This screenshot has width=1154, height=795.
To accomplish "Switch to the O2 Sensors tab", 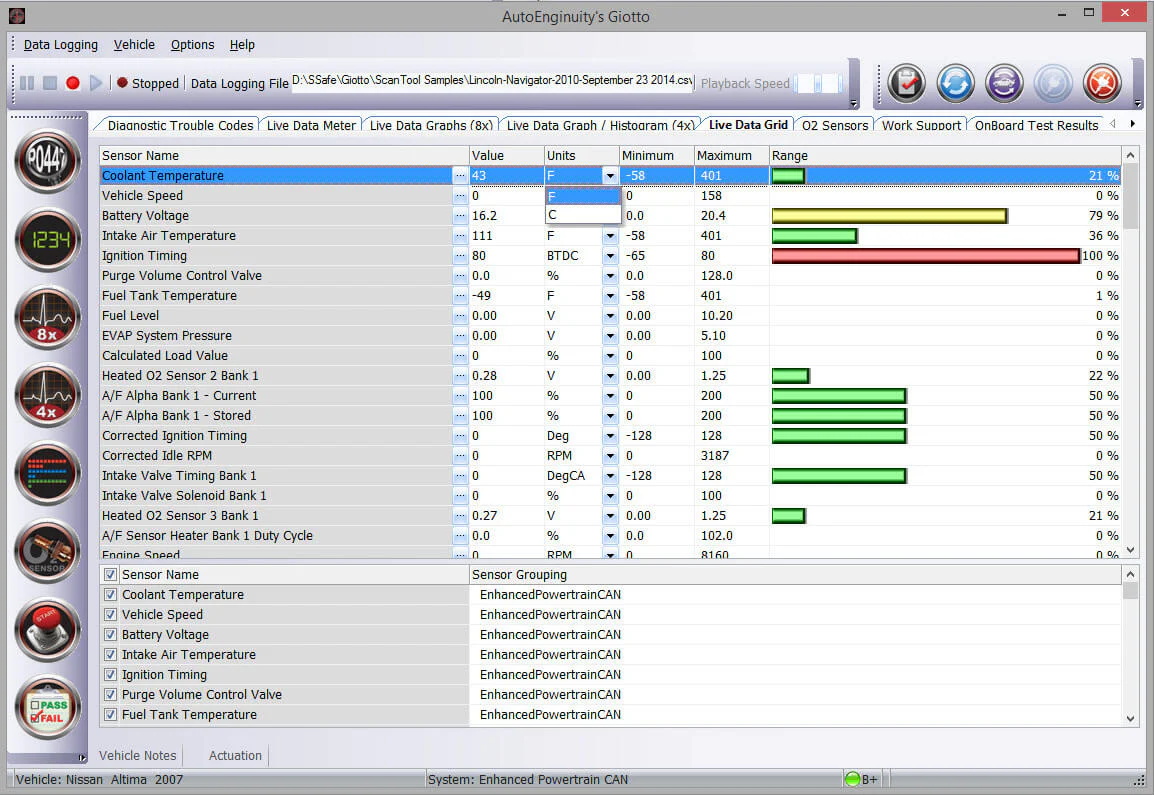I will click(x=835, y=125).
